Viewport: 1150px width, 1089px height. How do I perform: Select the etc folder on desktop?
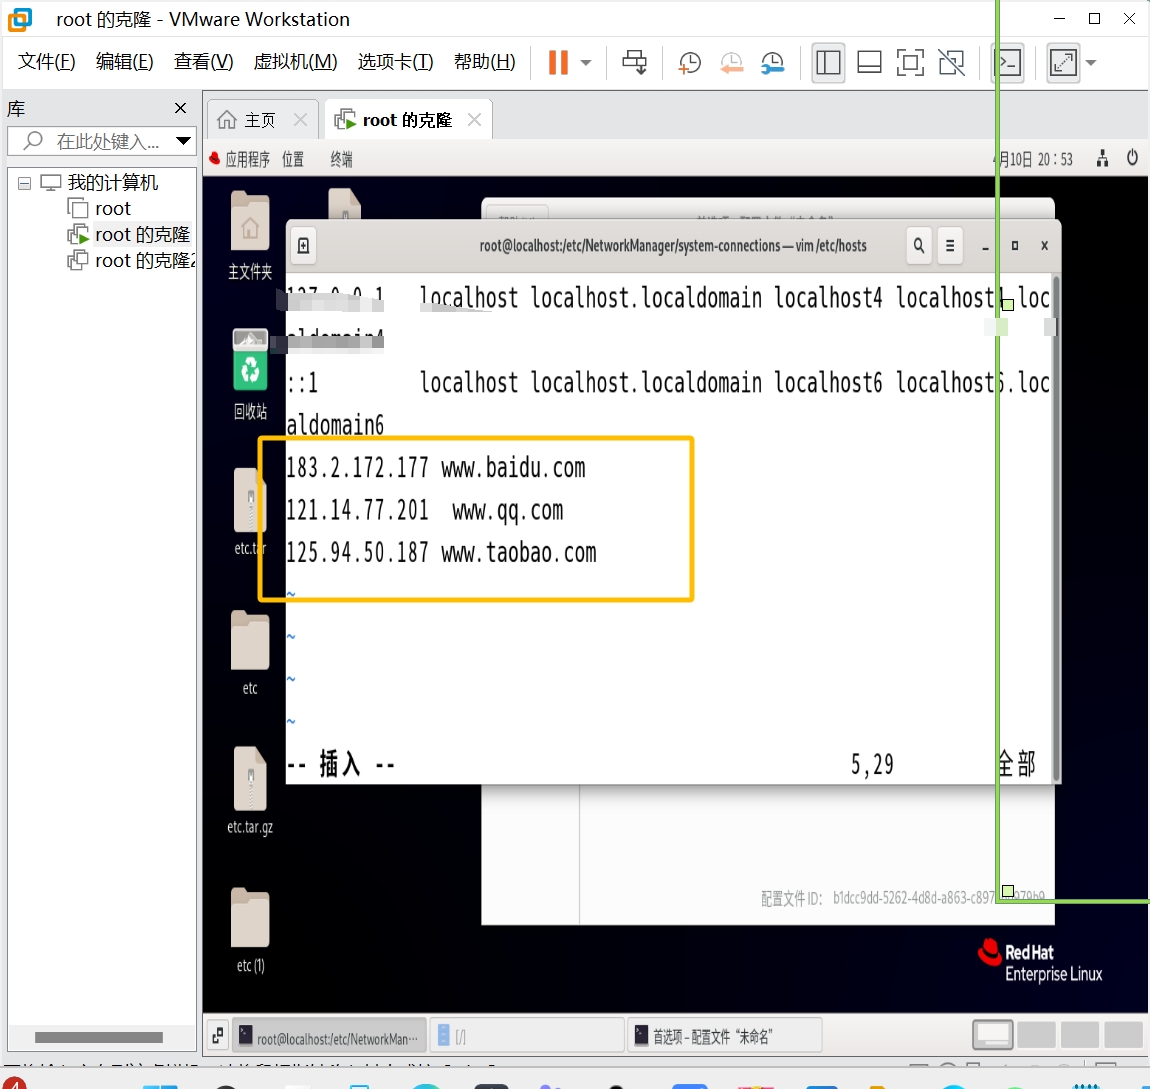click(250, 653)
